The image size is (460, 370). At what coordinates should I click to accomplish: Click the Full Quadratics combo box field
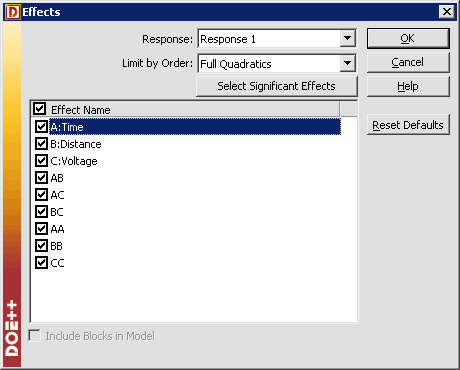277,63
